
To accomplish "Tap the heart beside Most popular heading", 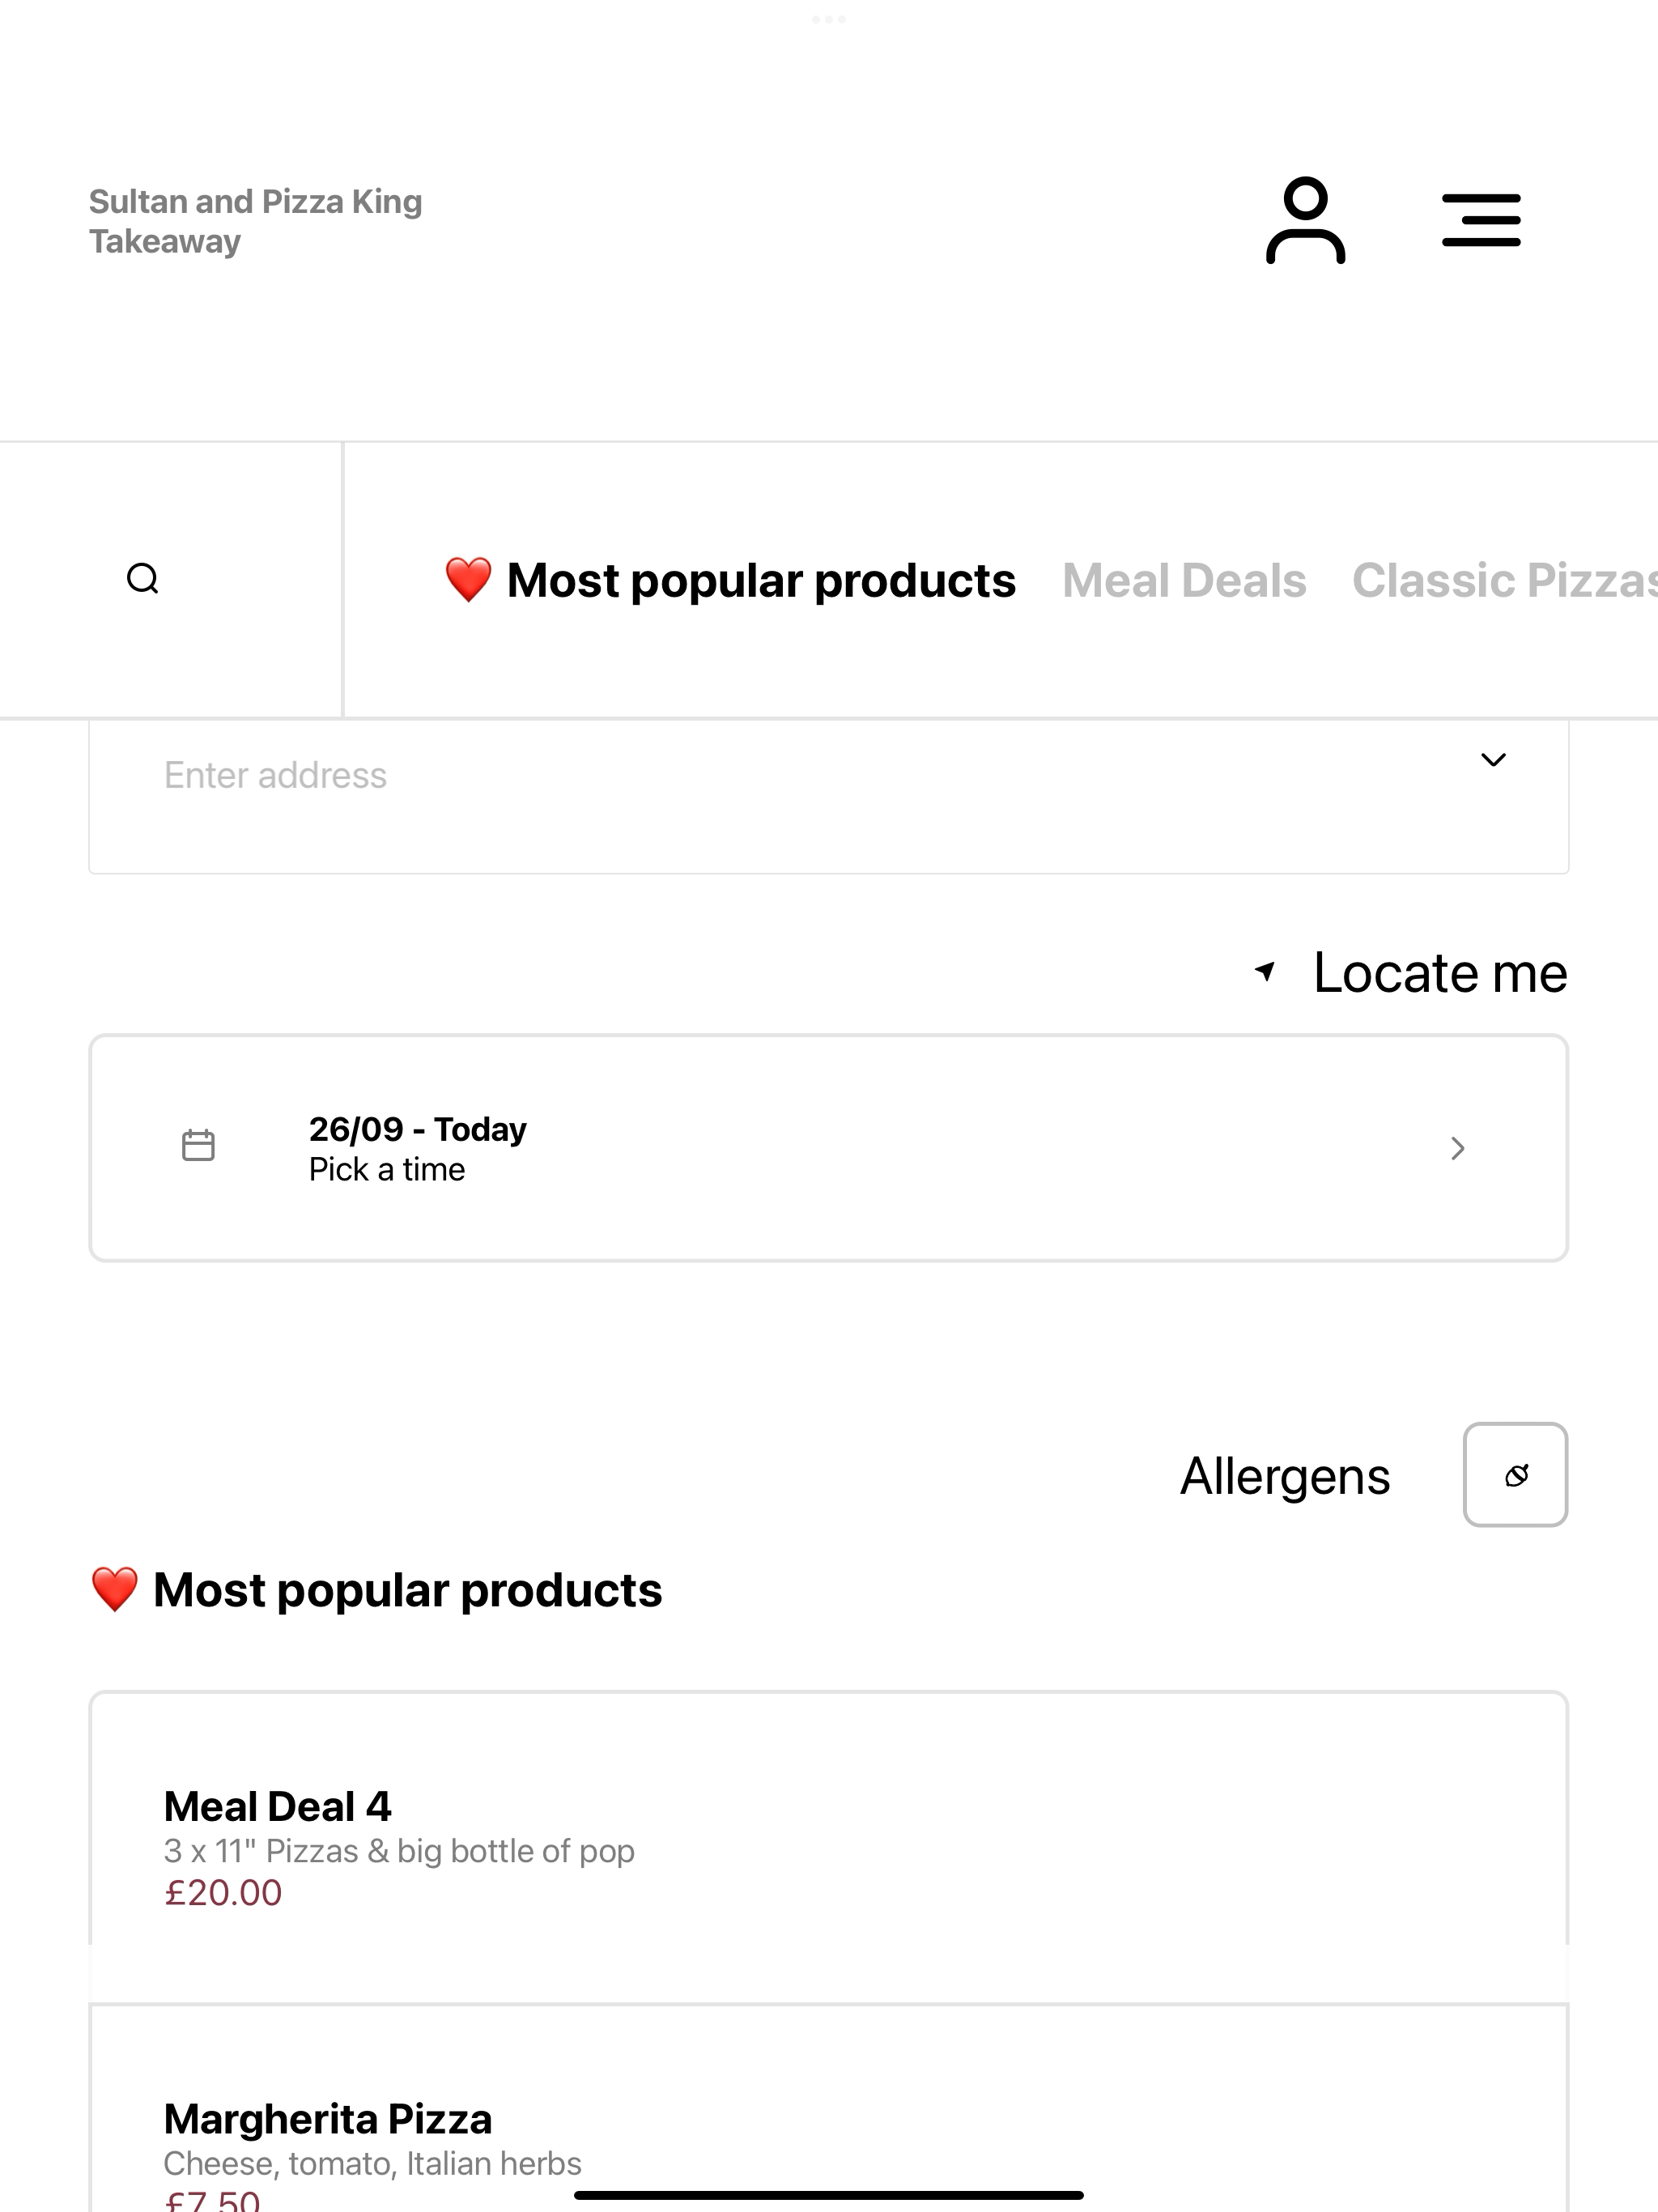I will coord(114,1590).
